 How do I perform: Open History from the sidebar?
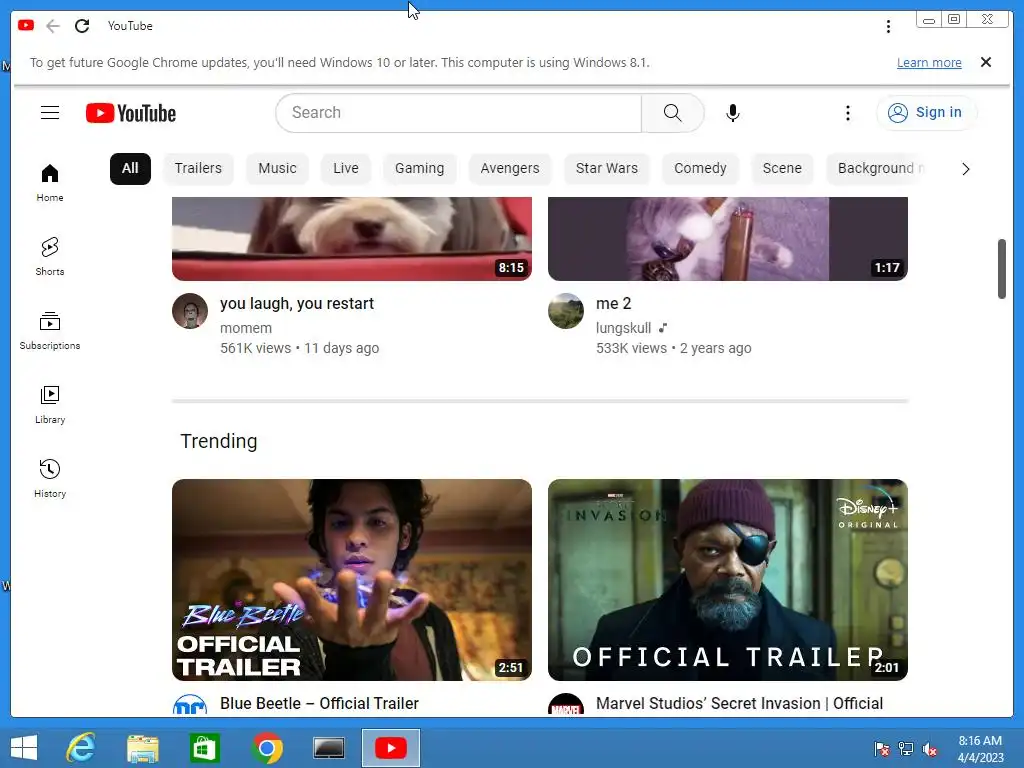pyautogui.click(x=50, y=479)
